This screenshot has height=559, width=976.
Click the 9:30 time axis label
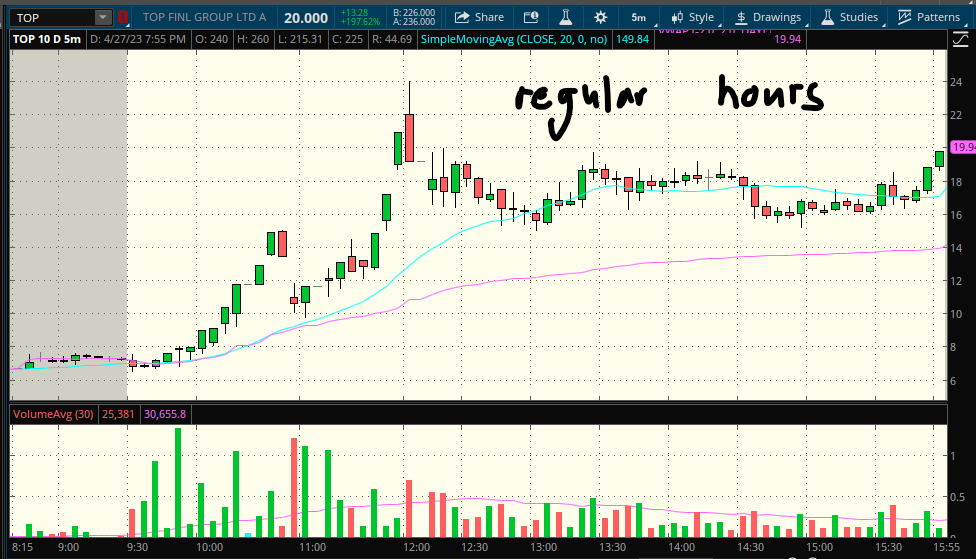[138, 547]
